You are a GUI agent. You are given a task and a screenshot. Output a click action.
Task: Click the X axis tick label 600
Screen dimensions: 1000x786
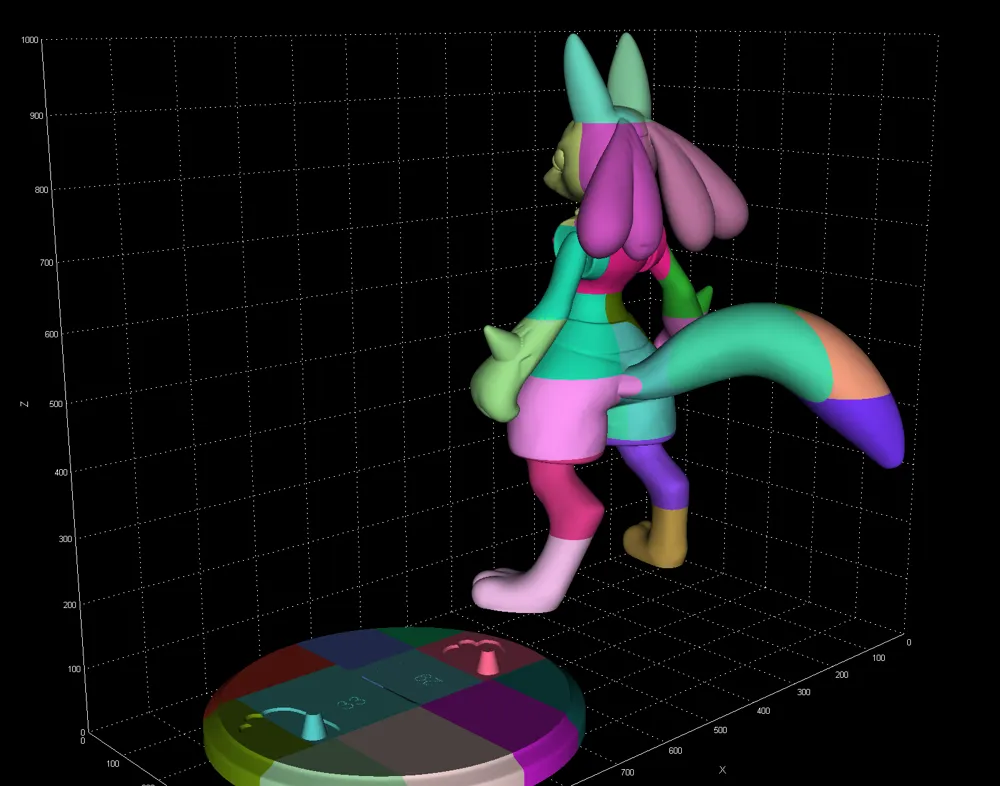click(675, 751)
